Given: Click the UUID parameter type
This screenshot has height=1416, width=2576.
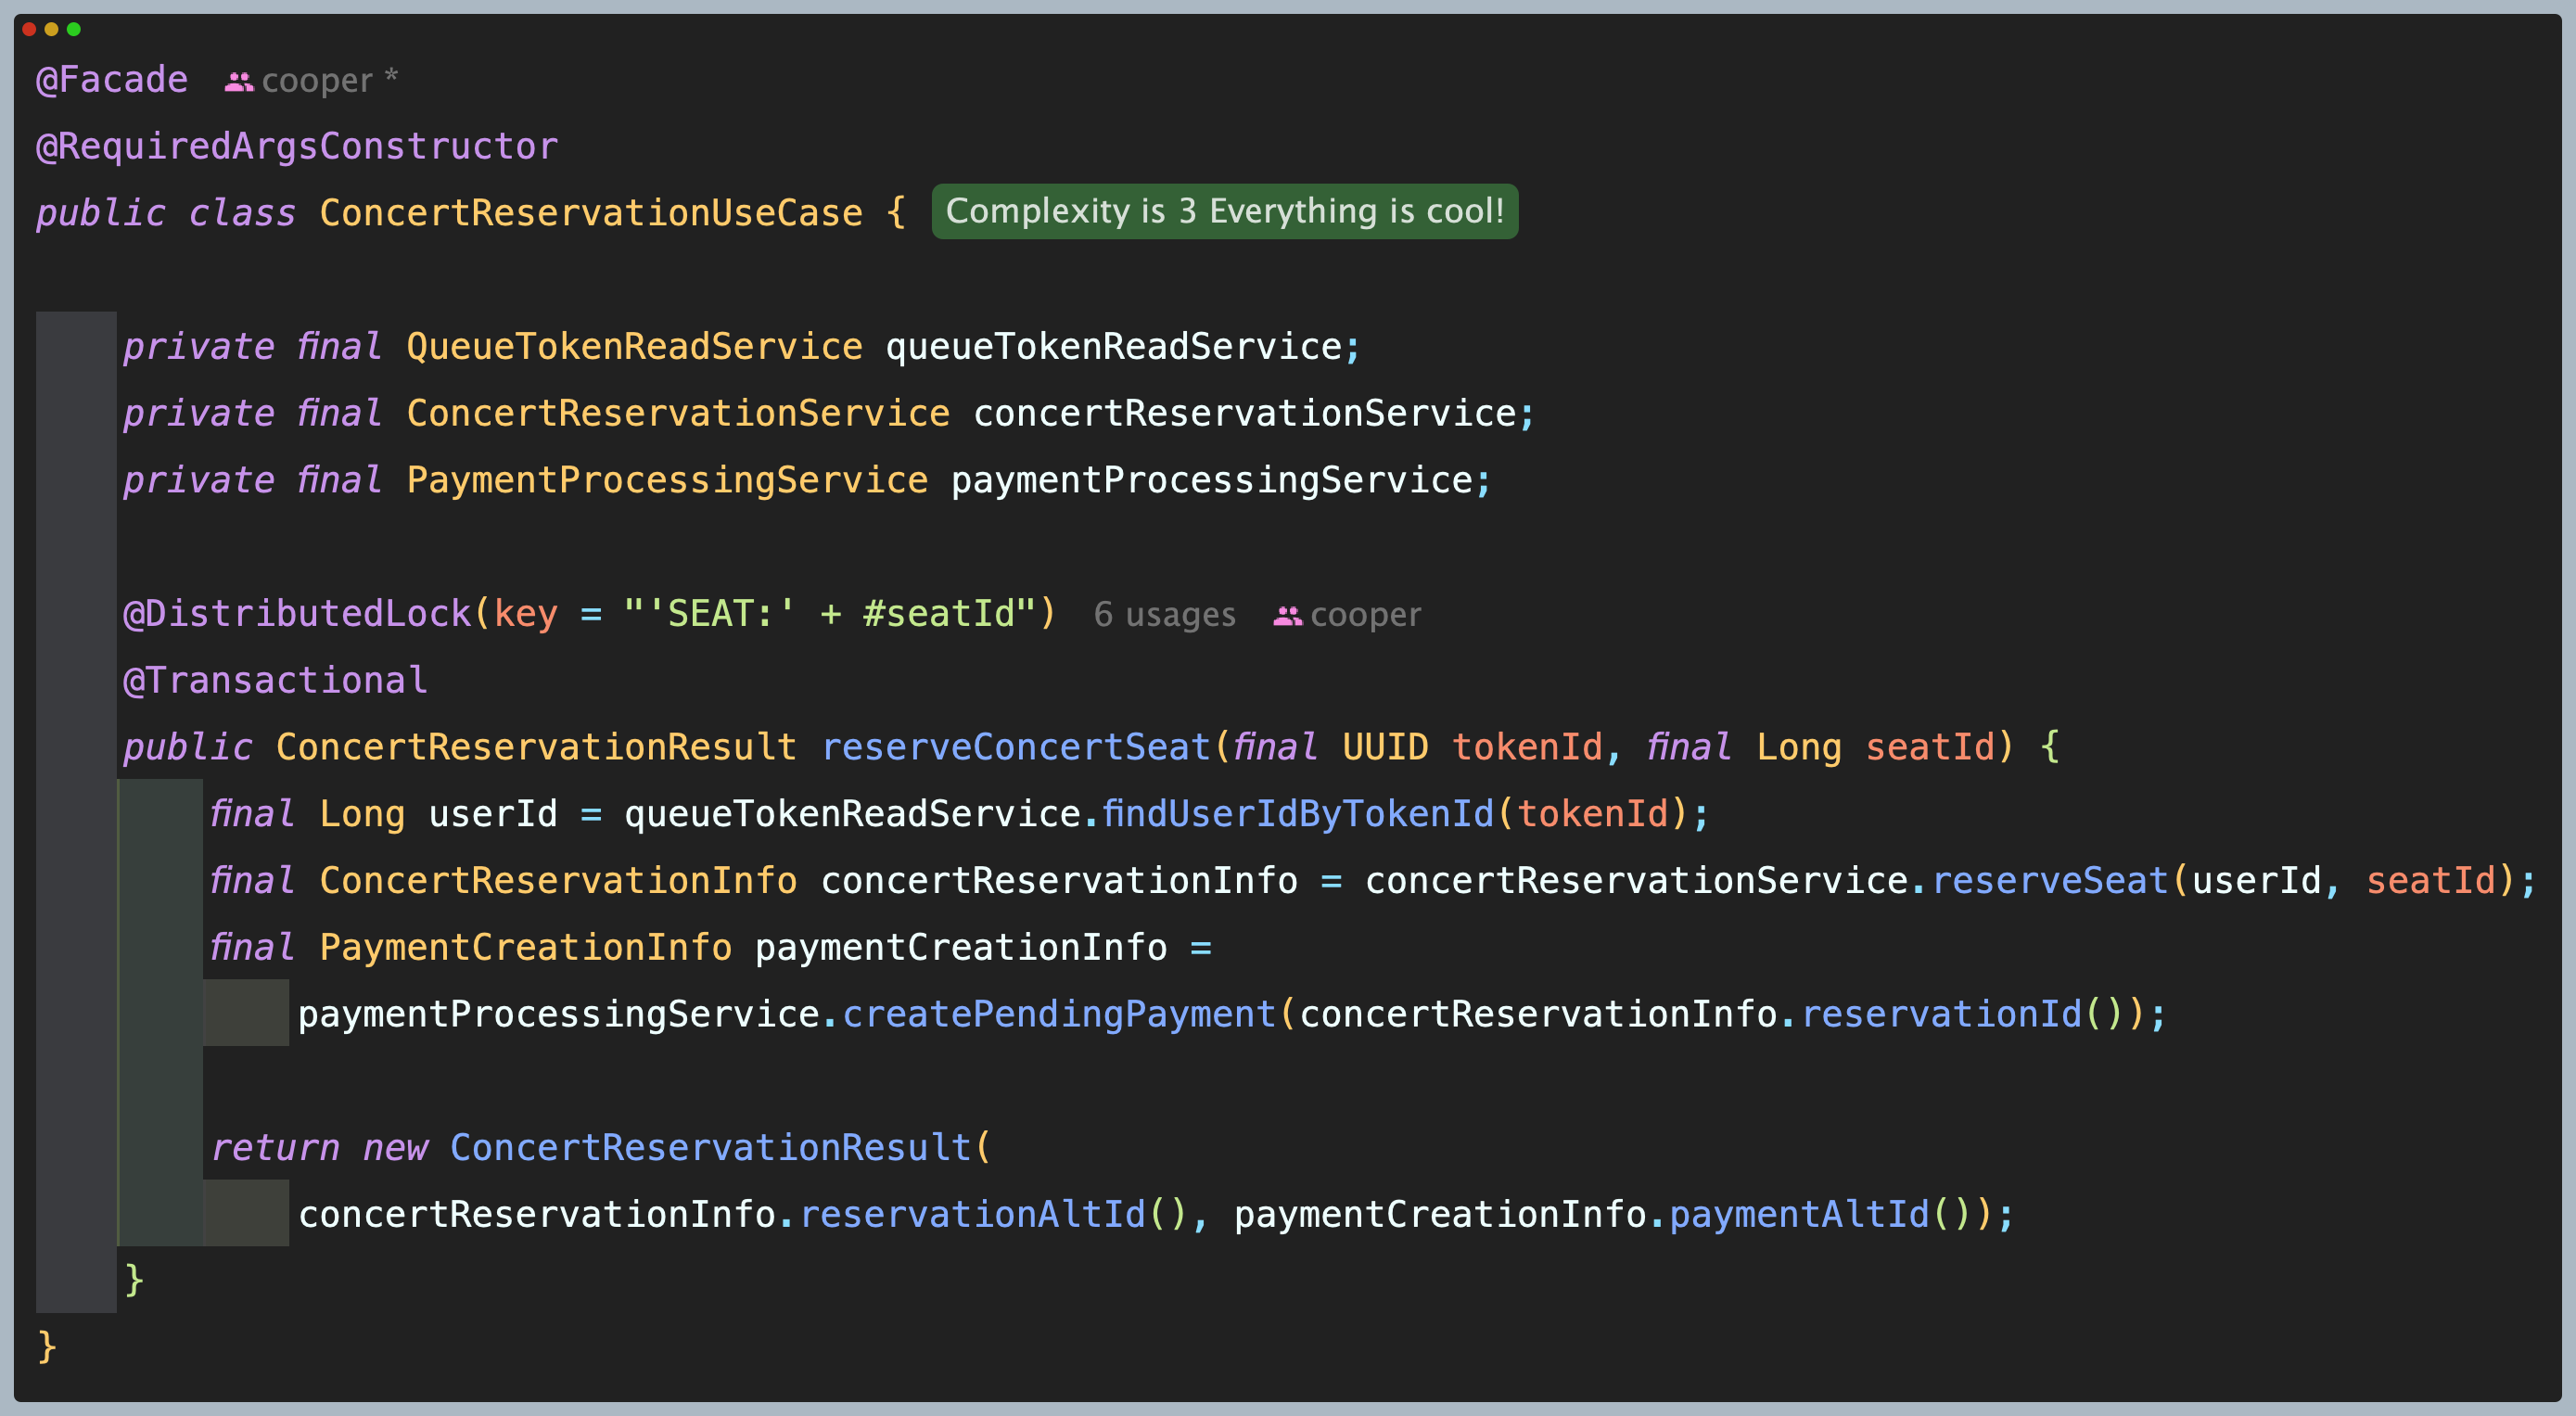Looking at the screenshot, I should coord(1385,747).
